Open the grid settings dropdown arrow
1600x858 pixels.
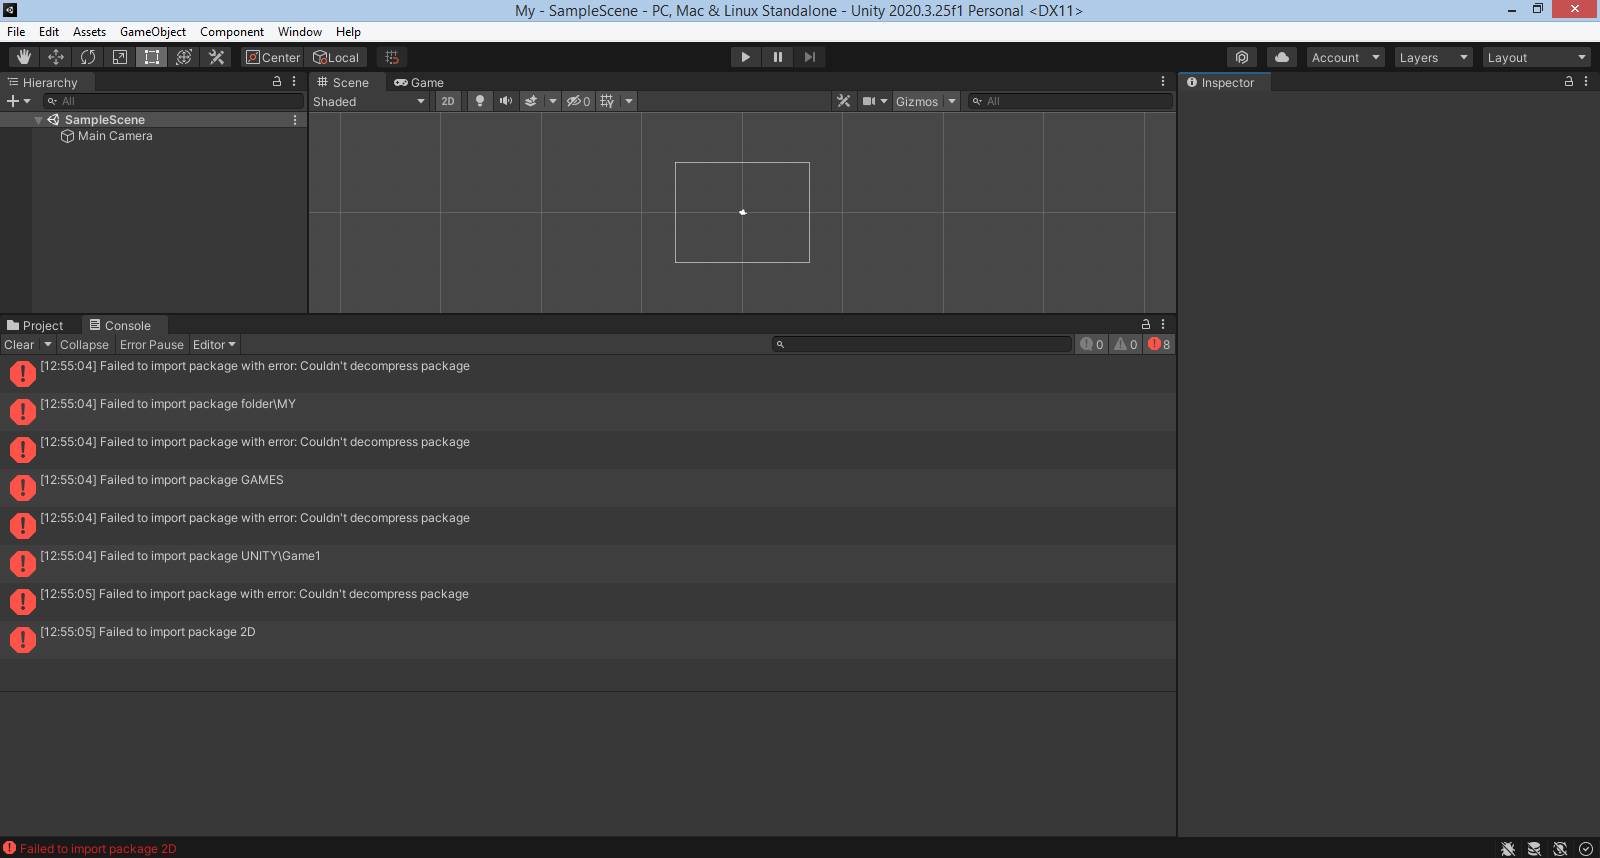(x=629, y=101)
